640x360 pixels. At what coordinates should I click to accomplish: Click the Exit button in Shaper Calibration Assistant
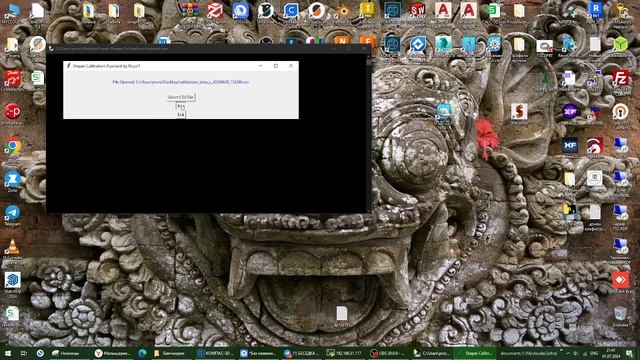181,115
